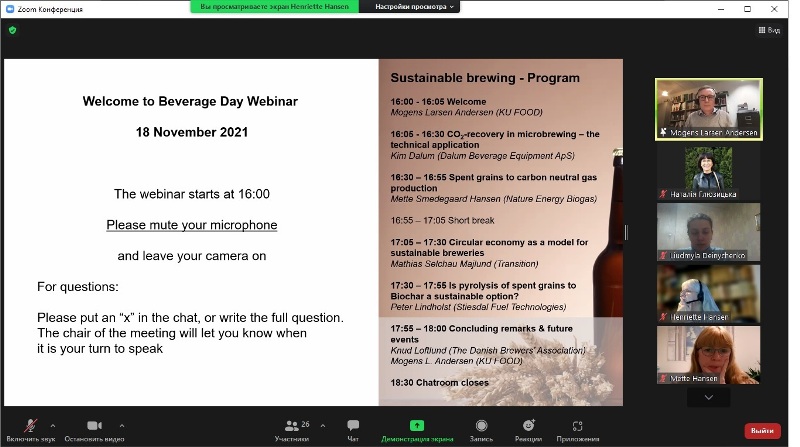The image size is (800, 447).
Task: Open Участники participants panel
Action: pyautogui.click(x=292, y=431)
